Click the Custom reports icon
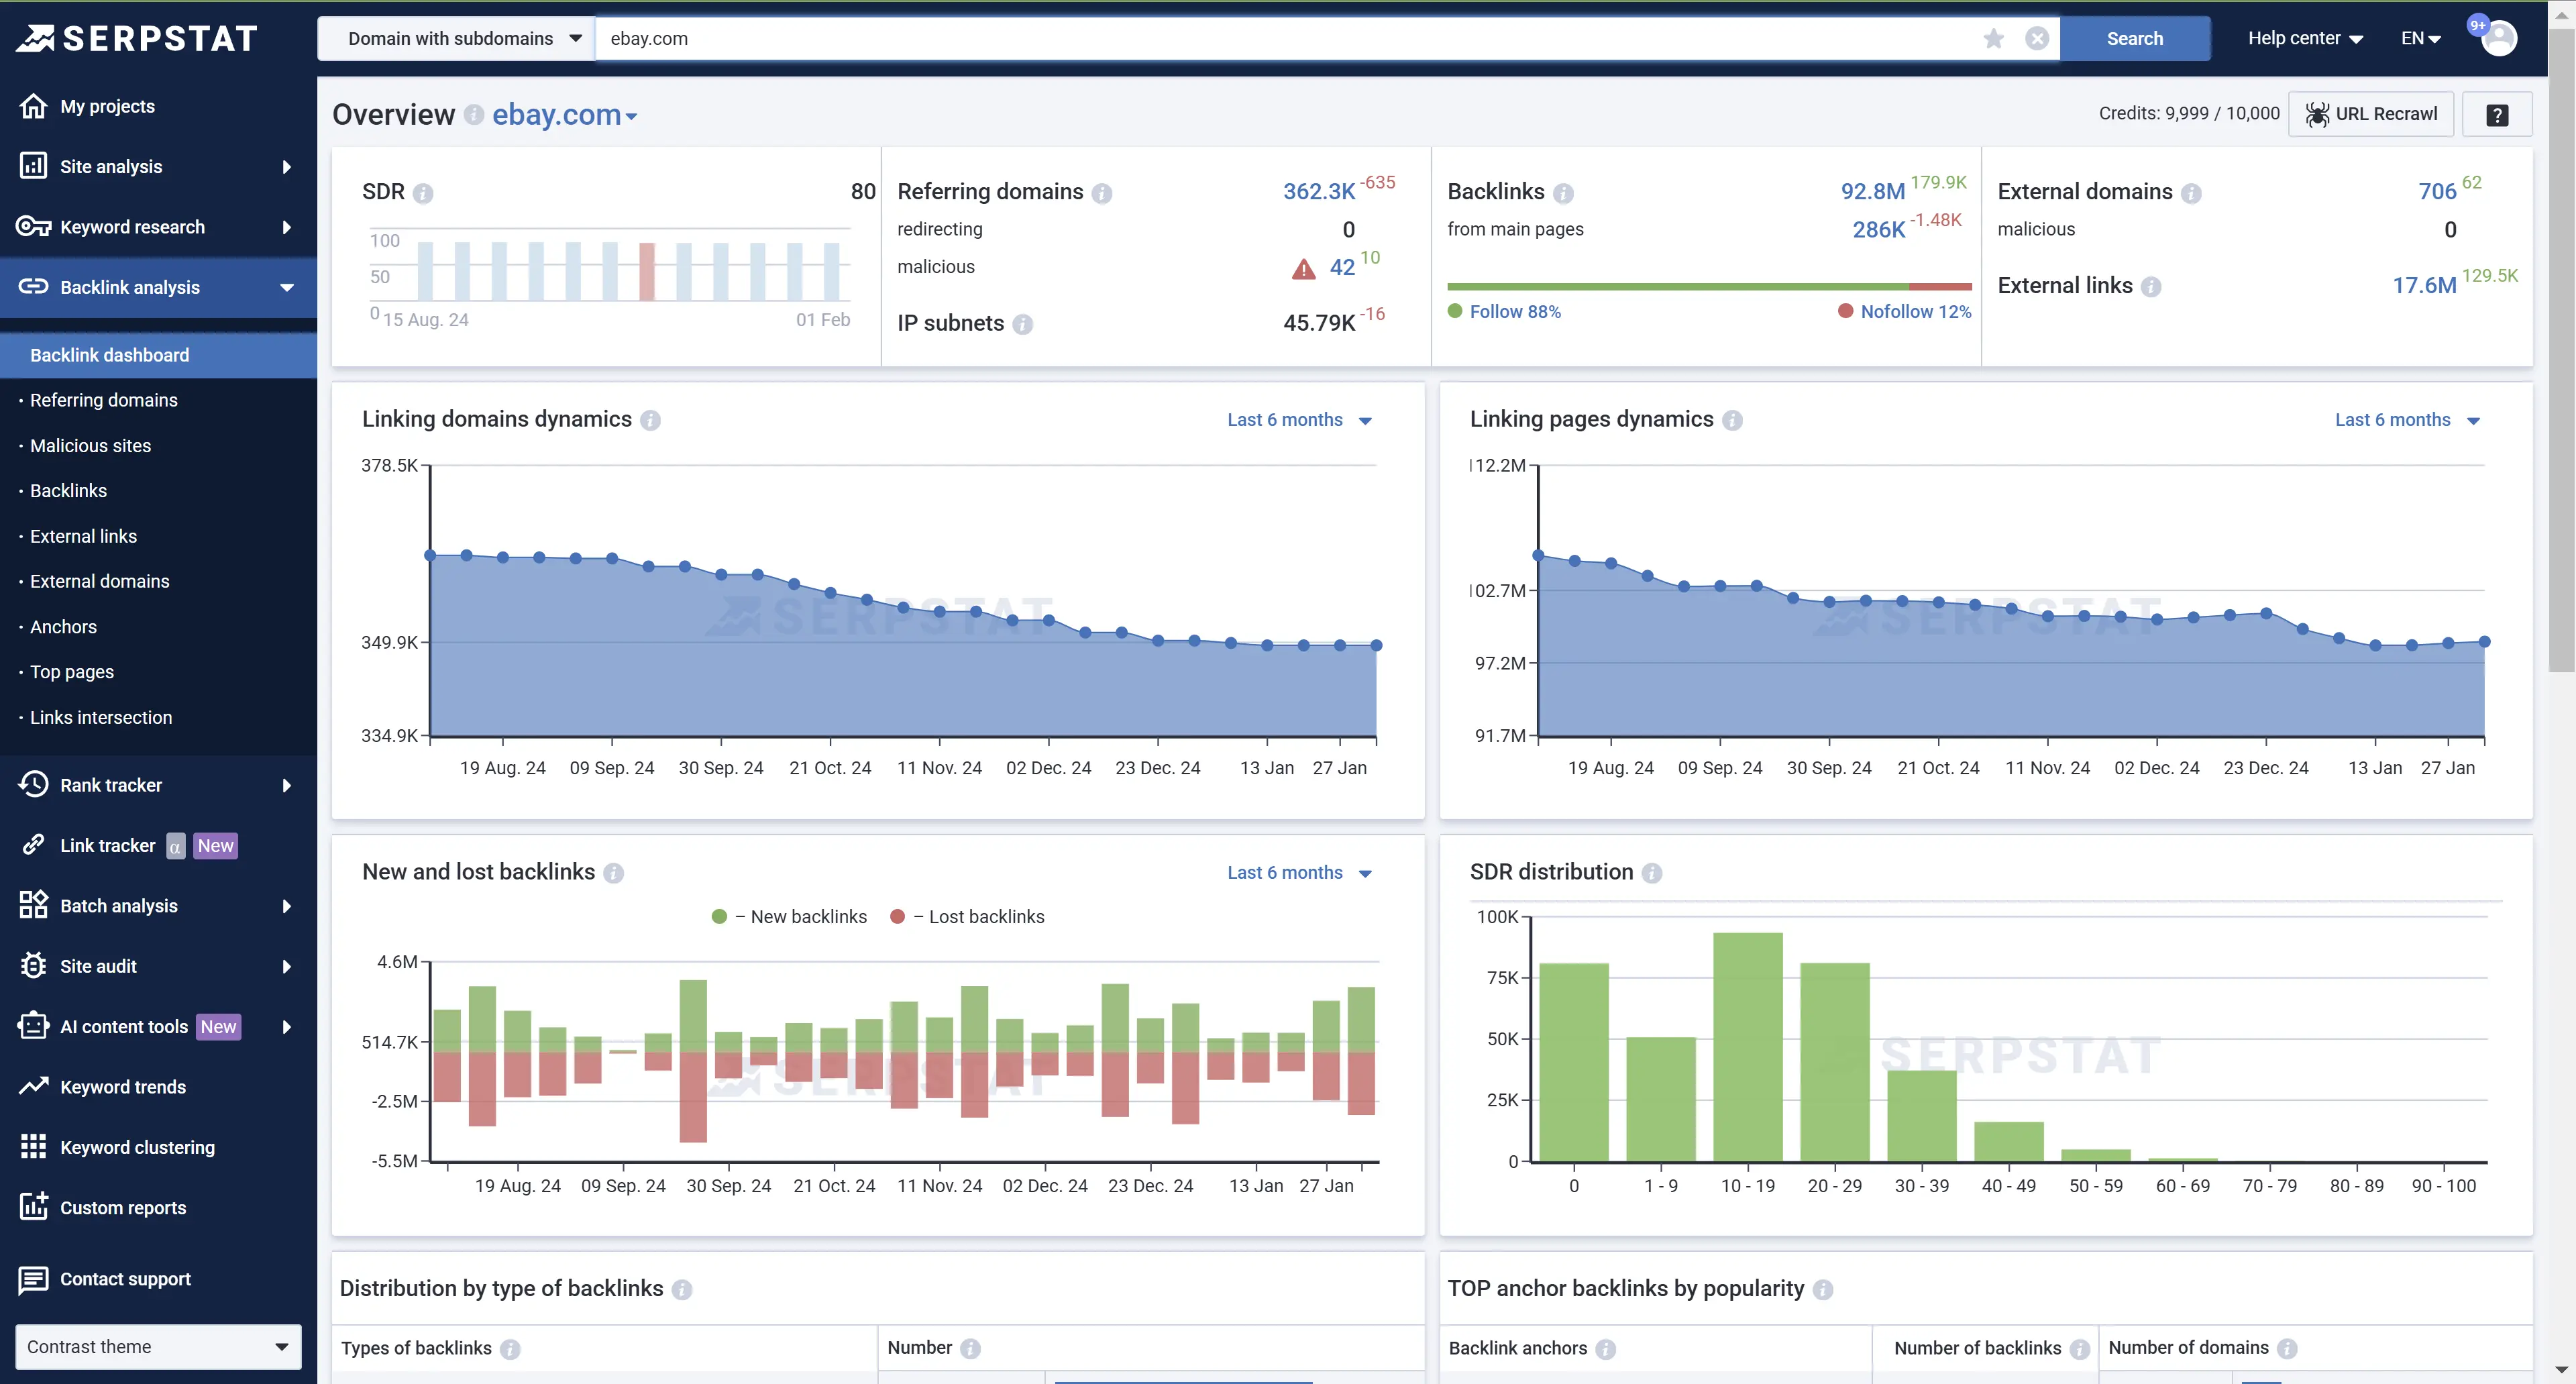Screen dimensions: 2576x1384 click(33, 1207)
